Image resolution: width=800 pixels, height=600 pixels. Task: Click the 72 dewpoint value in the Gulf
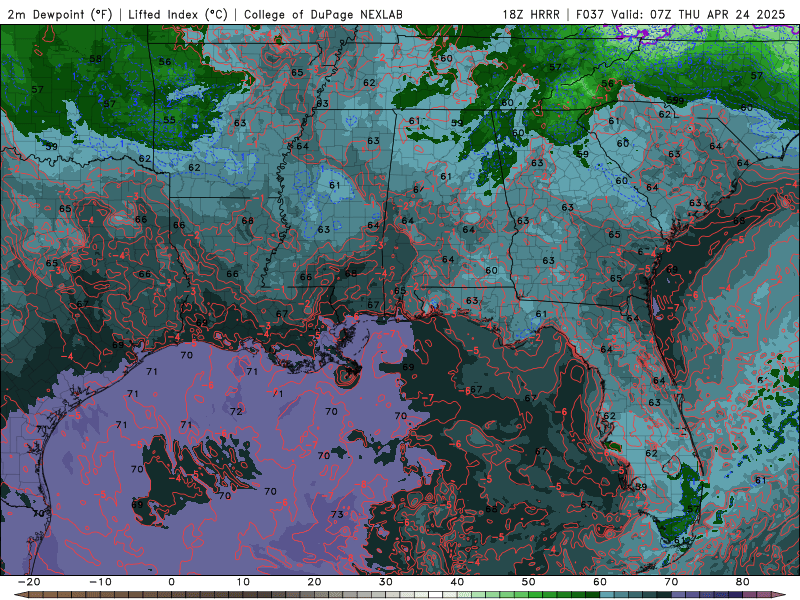(236, 411)
